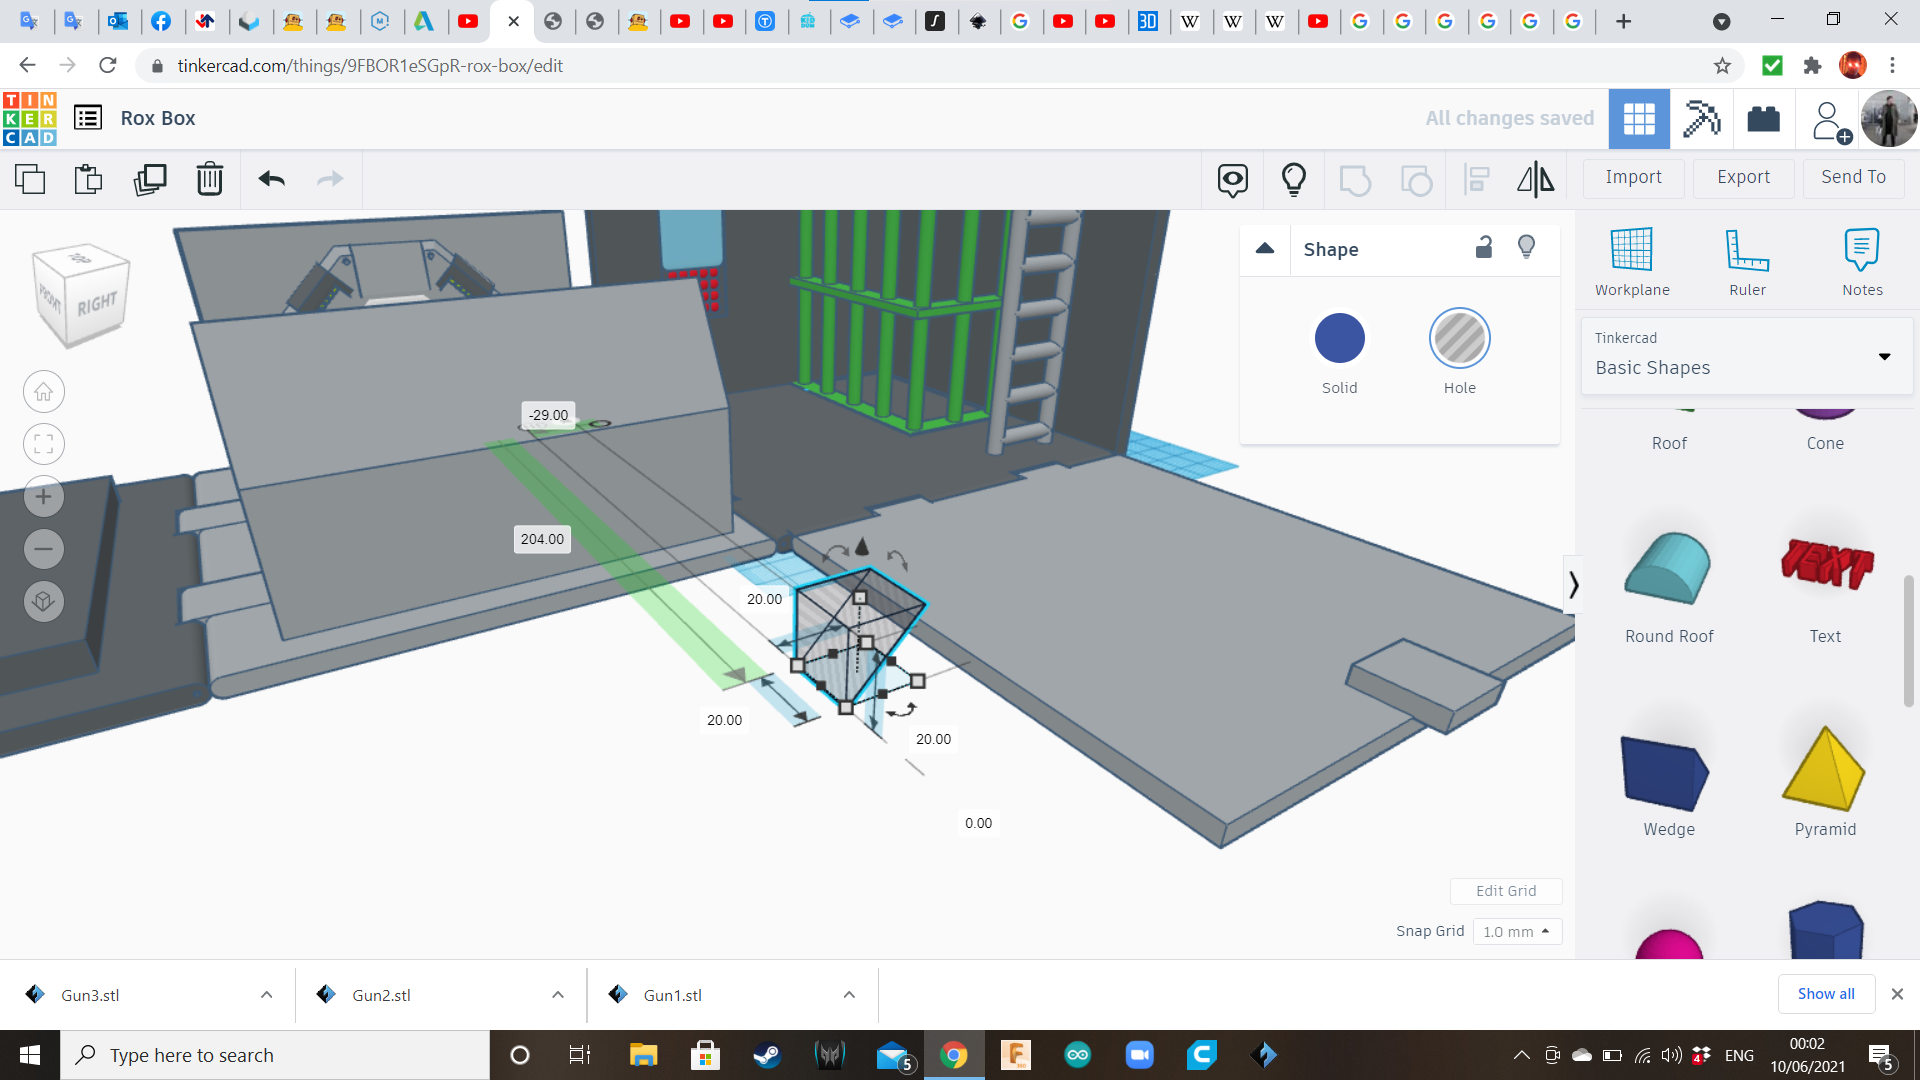The height and width of the screenshot is (1080, 1920).
Task: Click the Duplicate and repeat icon
Action: coord(150,179)
